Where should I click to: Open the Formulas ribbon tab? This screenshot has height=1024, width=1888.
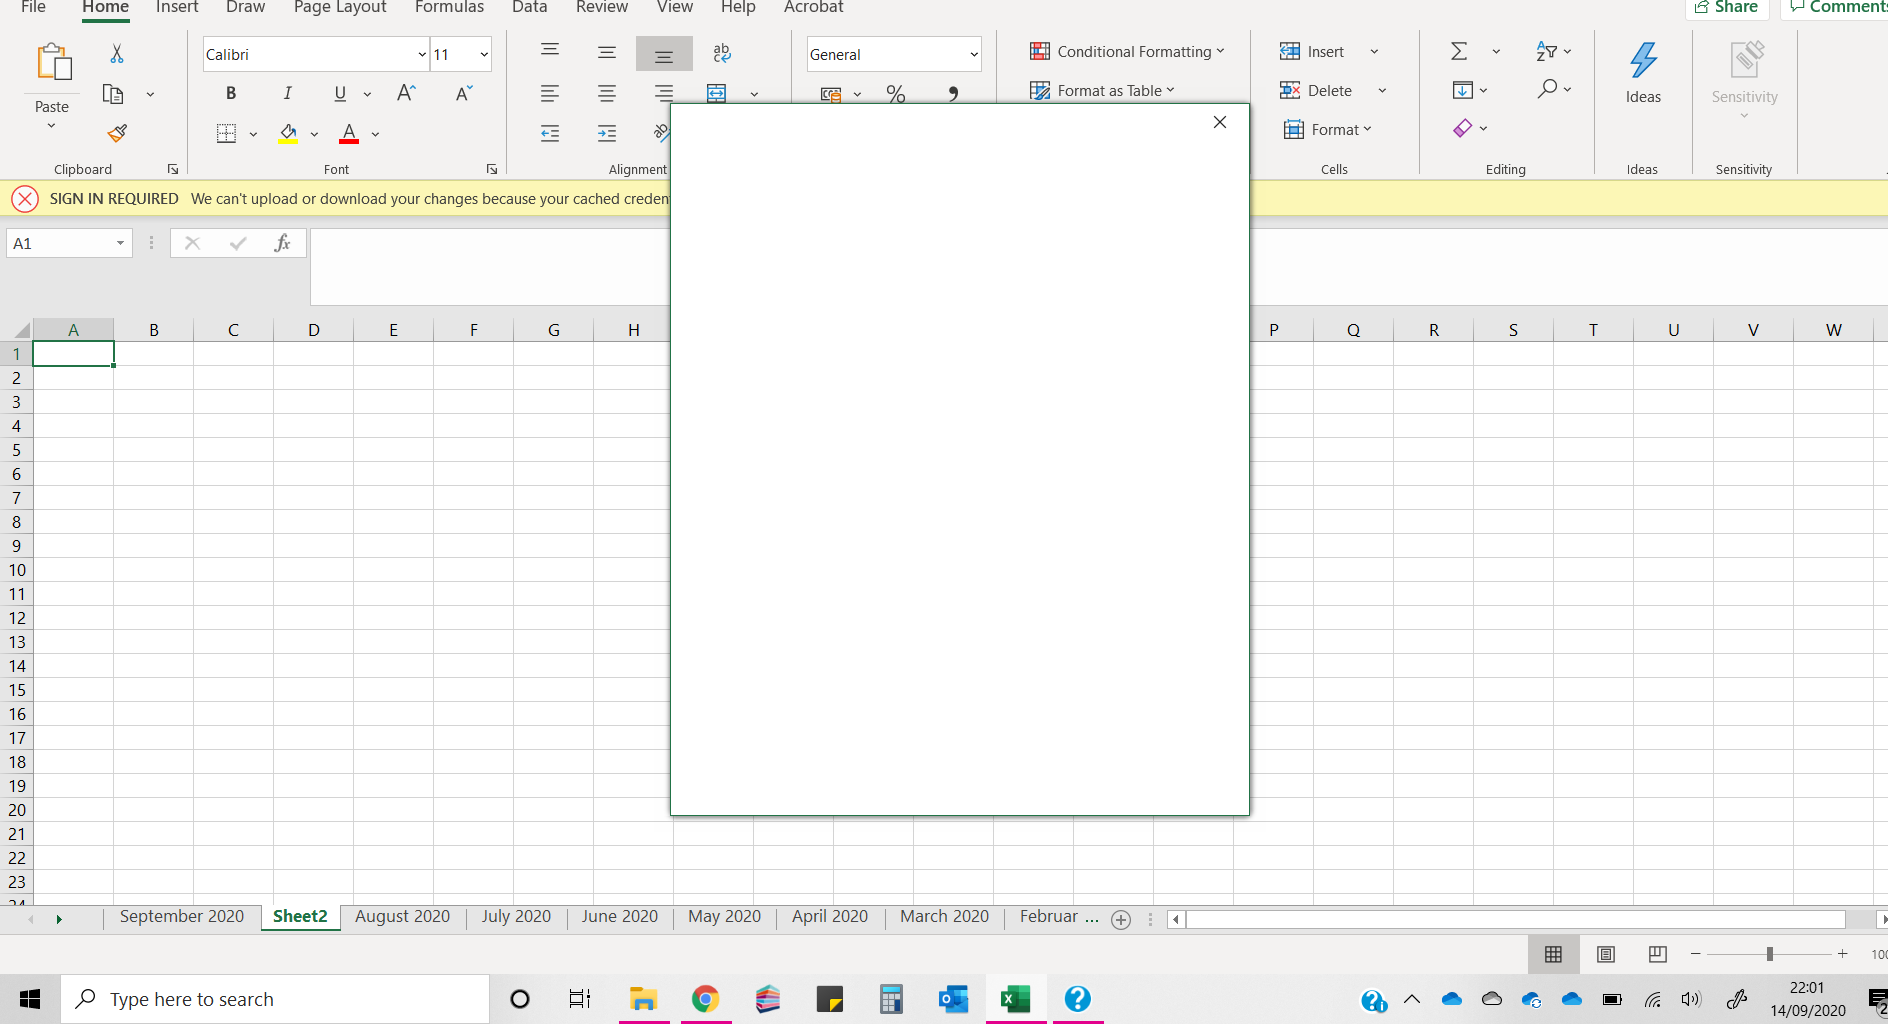click(449, 8)
